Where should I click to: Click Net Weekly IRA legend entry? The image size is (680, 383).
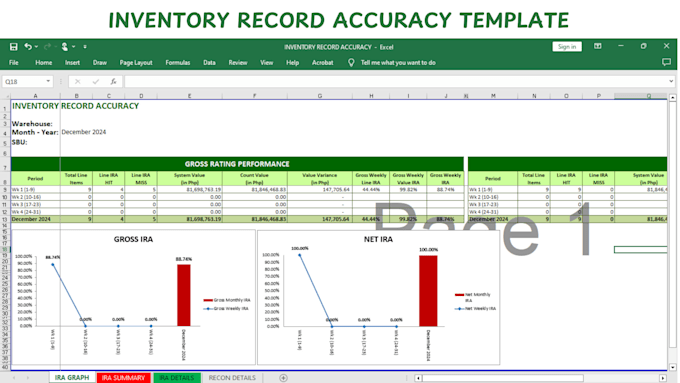point(475,308)
